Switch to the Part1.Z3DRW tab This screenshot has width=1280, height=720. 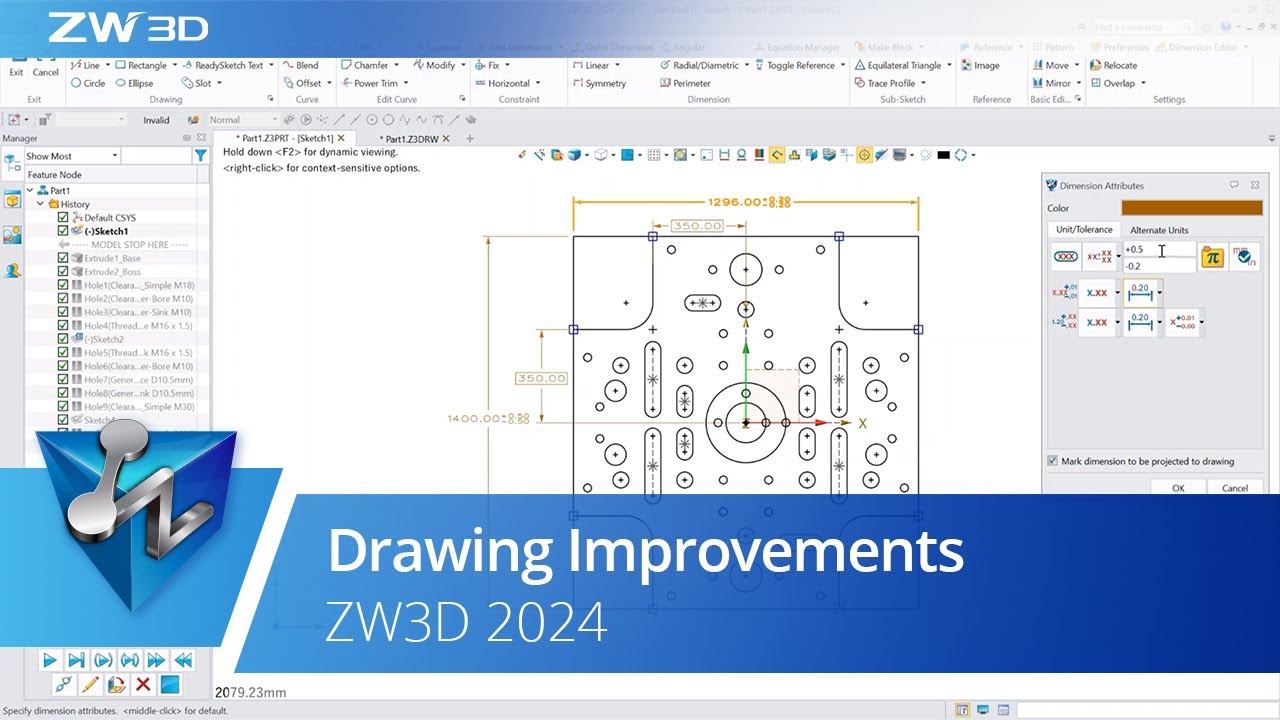[415, 138]
